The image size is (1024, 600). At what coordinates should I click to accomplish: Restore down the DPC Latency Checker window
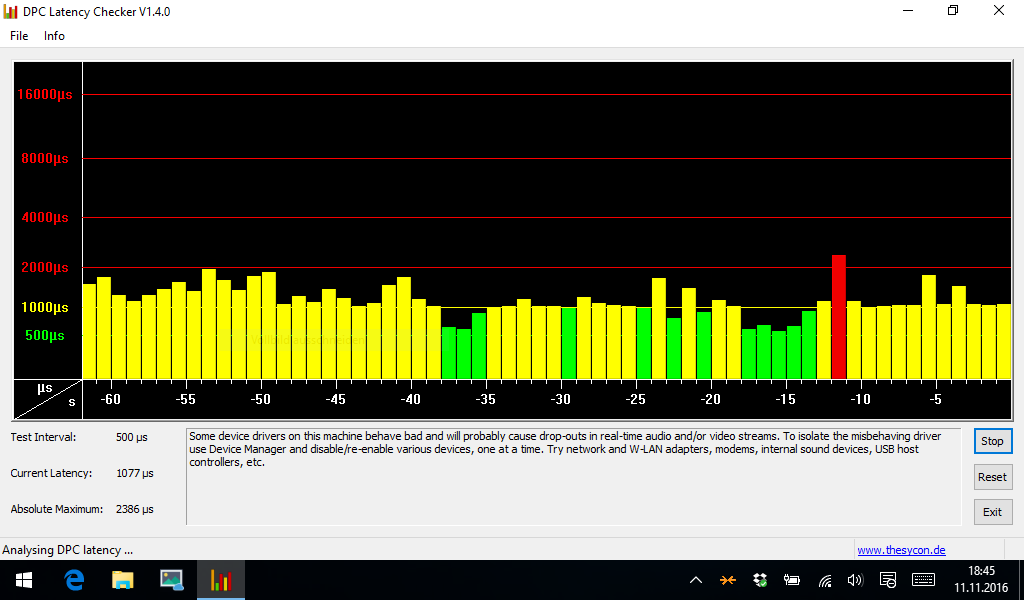[953, 11]
